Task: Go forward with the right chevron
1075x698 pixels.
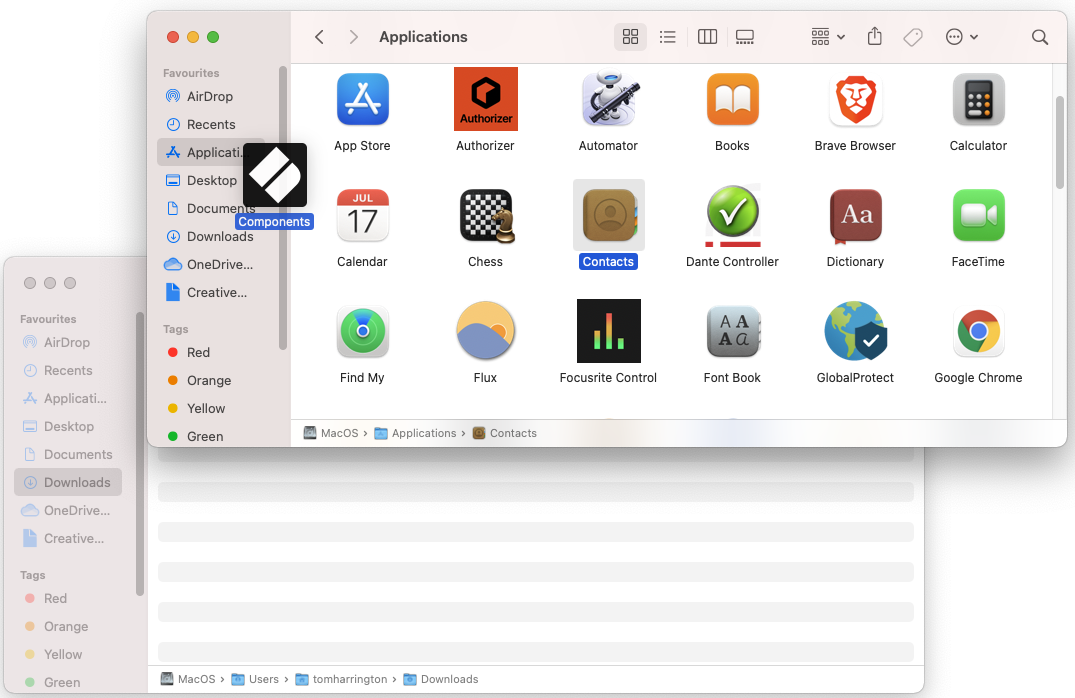Action: (353, 37)
